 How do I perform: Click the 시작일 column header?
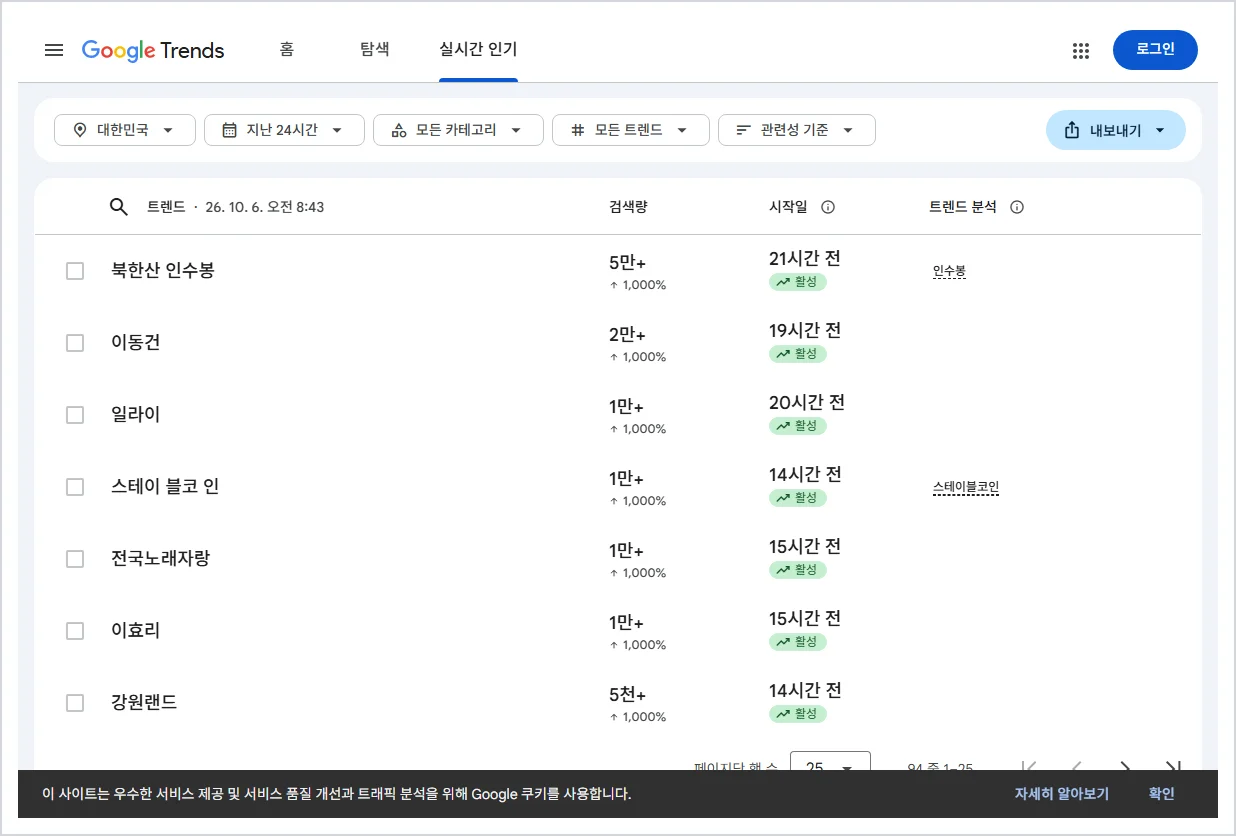tap(788, 207)
